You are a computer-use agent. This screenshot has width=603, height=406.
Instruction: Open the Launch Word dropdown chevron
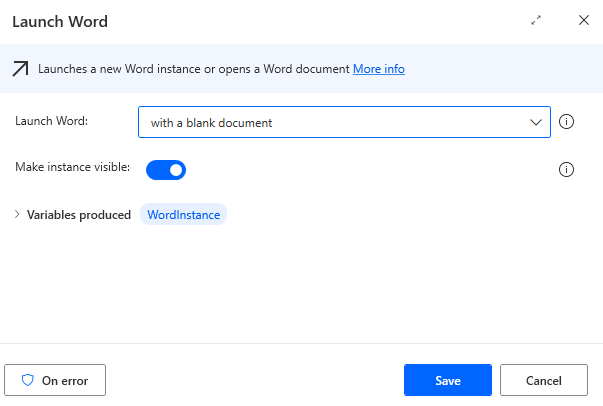click(534, 122)
